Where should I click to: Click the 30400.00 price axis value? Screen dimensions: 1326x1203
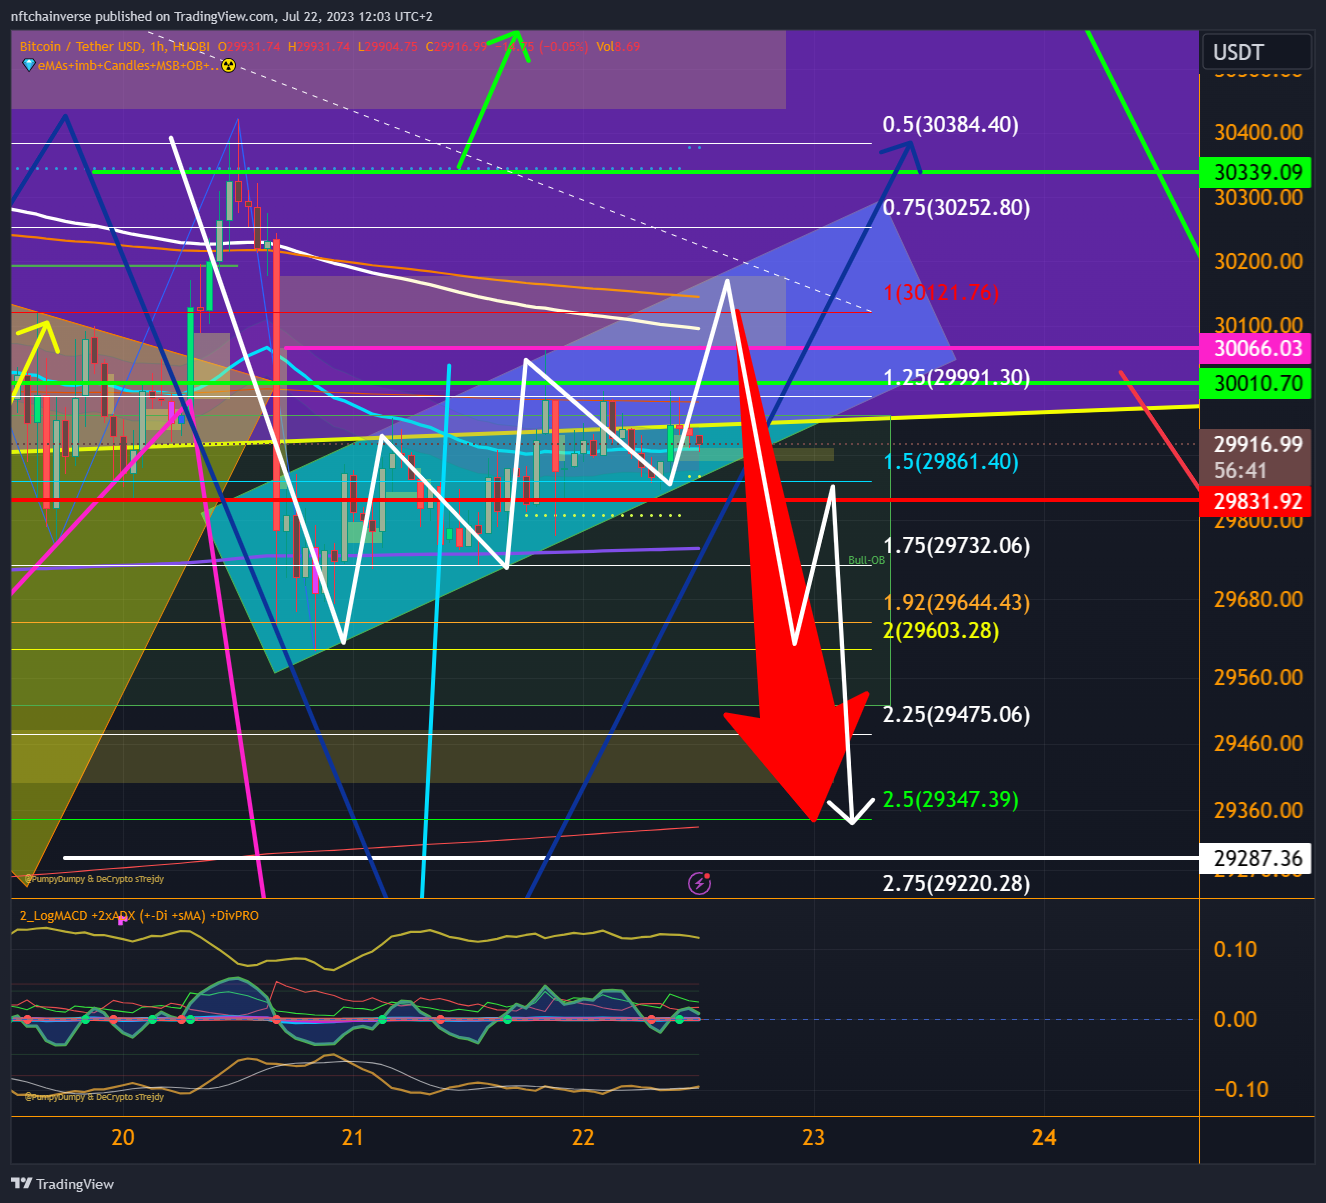pyautogui.click(x=1258, y=132)
